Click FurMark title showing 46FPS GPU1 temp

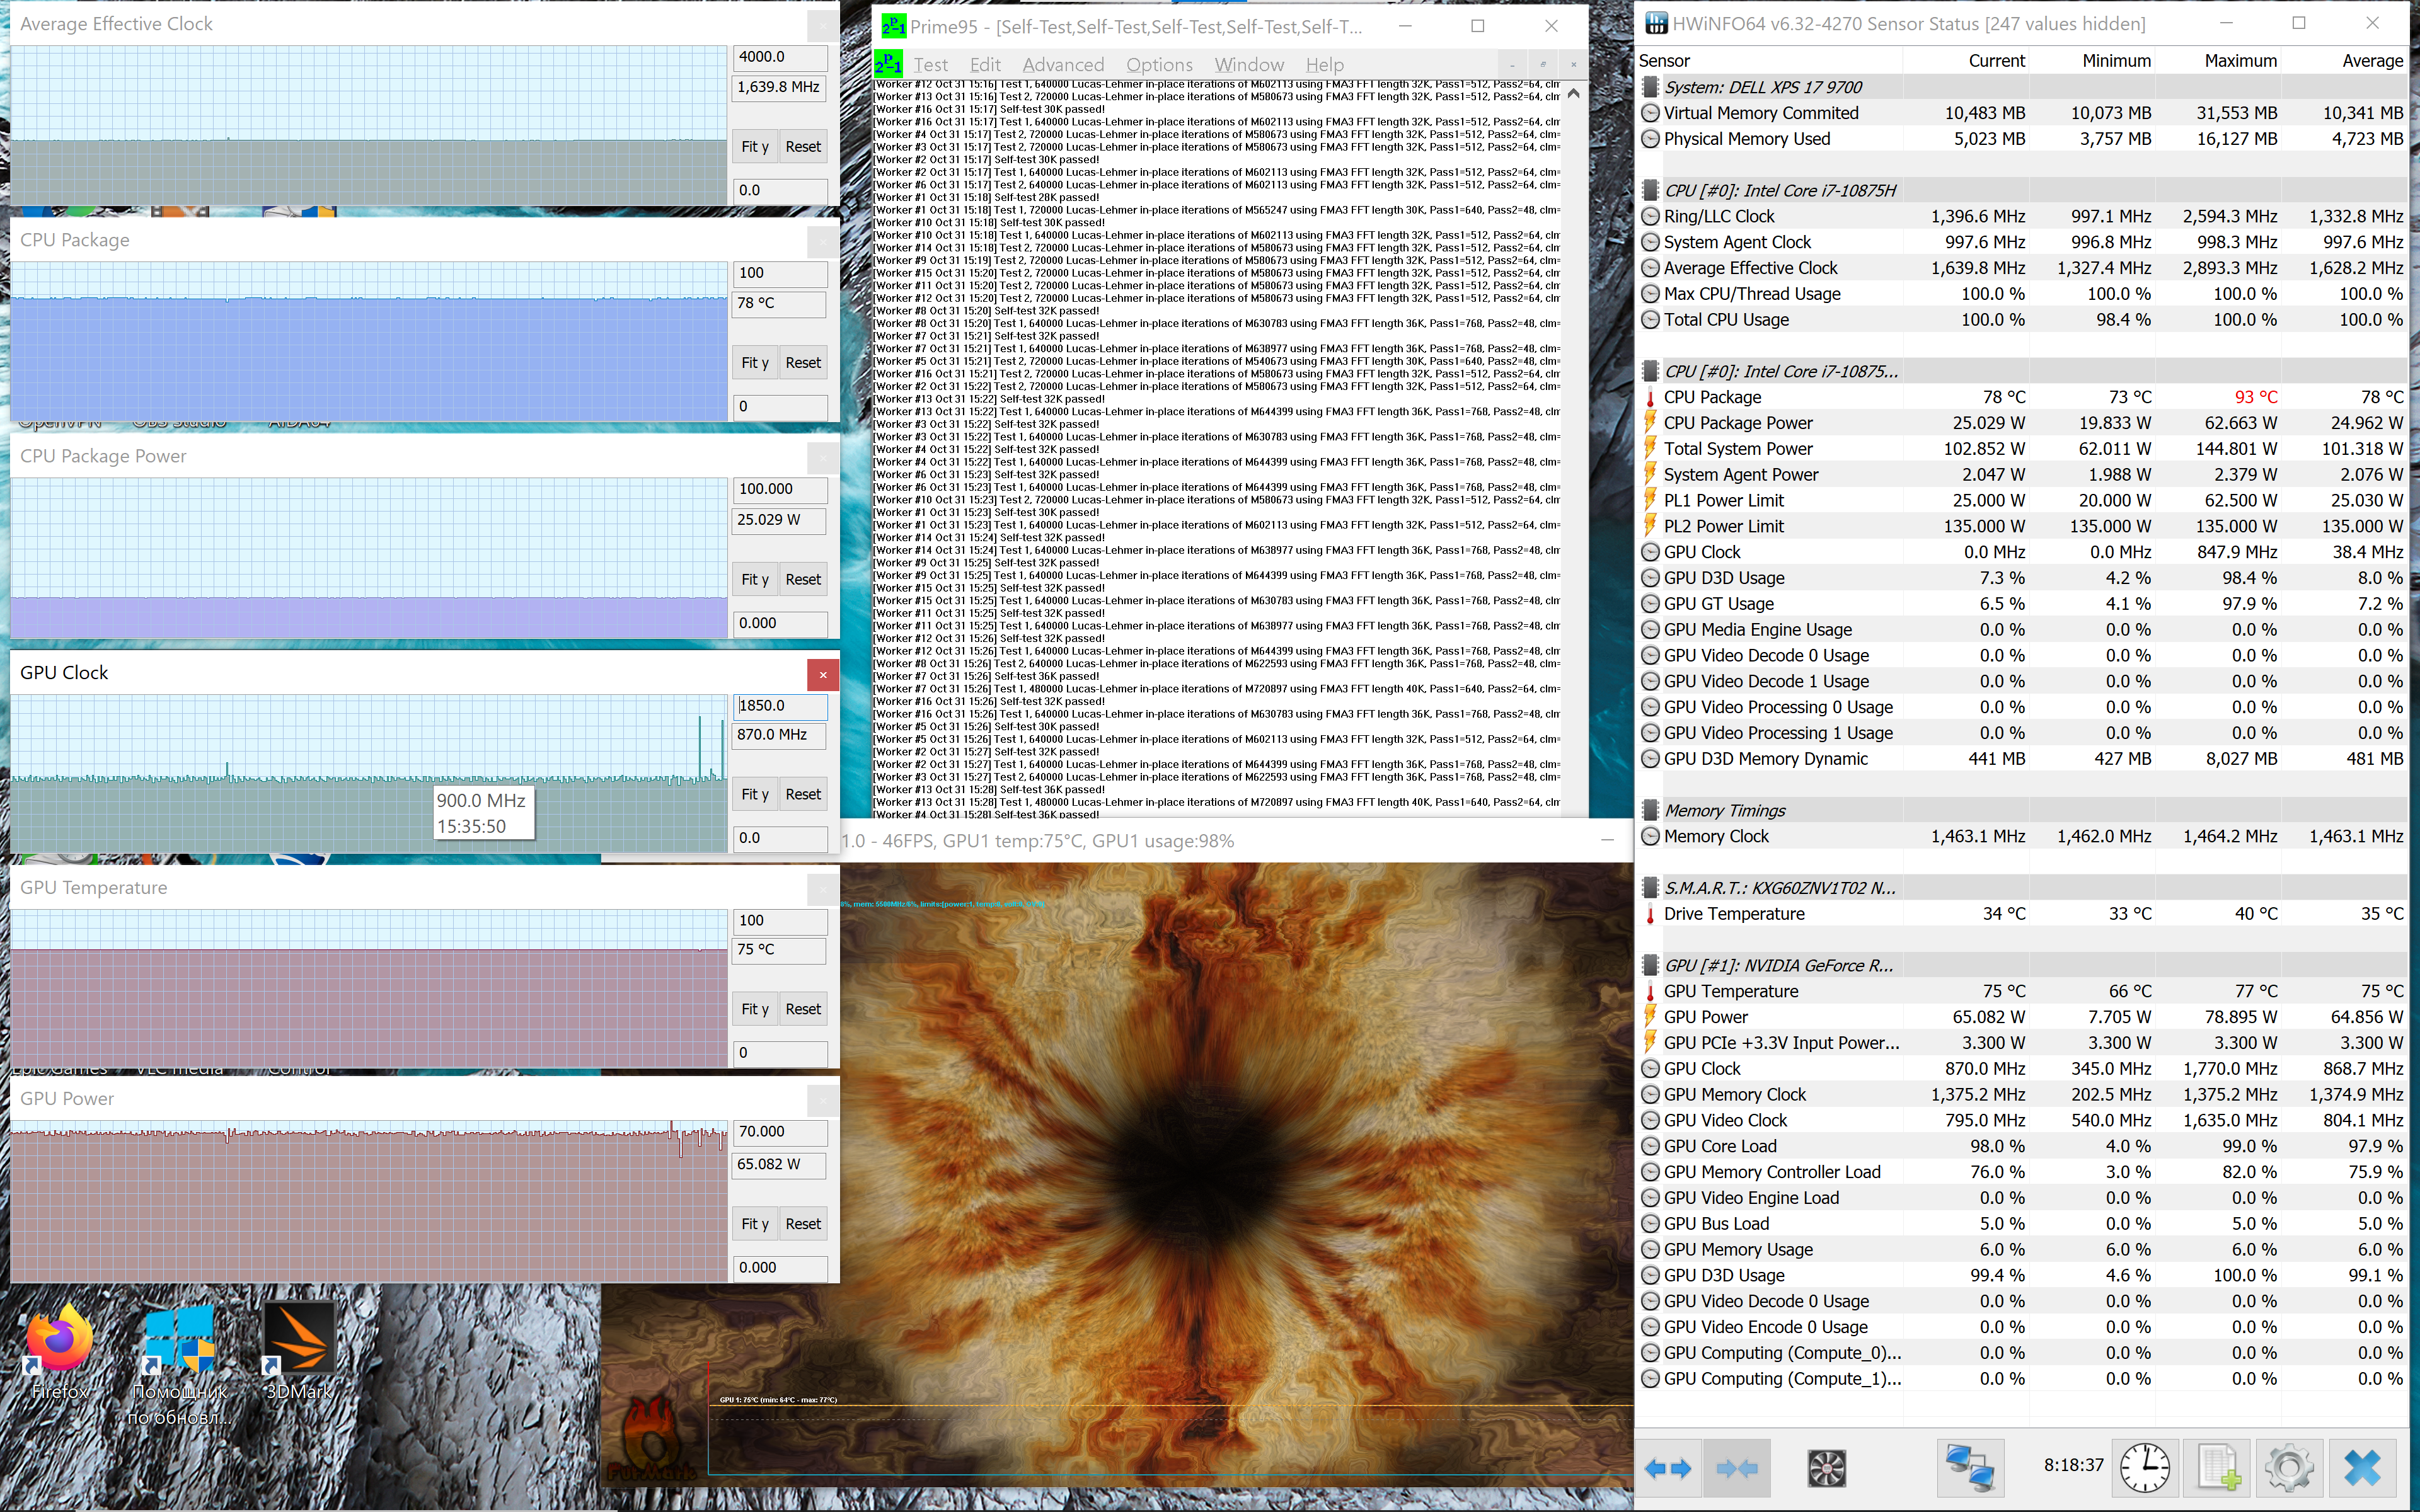[1038, 841]
